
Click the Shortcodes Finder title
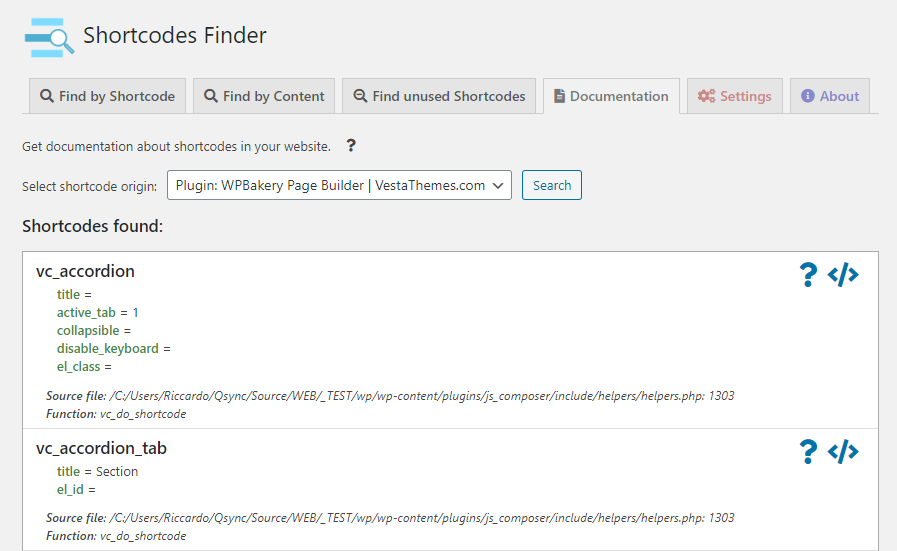(175, 35)
